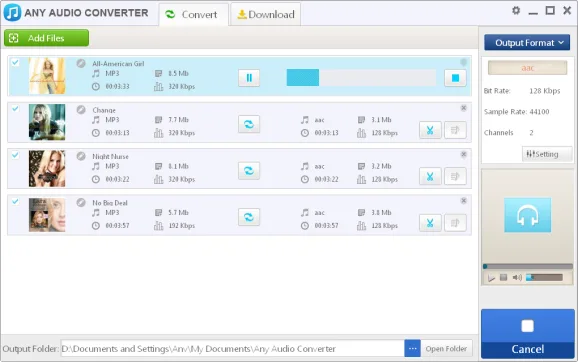Viewport: 578px width, 362px height.
Task: Stop the All-American Girl conversion
Action: [455, 78]
